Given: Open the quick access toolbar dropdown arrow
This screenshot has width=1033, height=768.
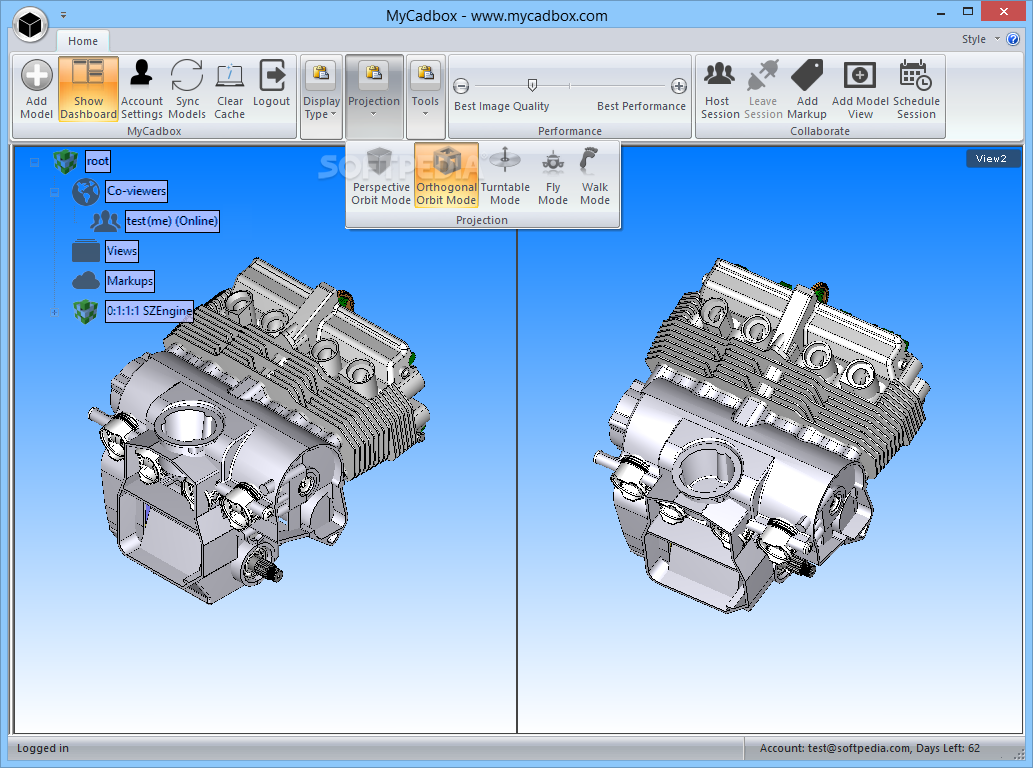Looking at the screenshot, I should coord(63,14).
